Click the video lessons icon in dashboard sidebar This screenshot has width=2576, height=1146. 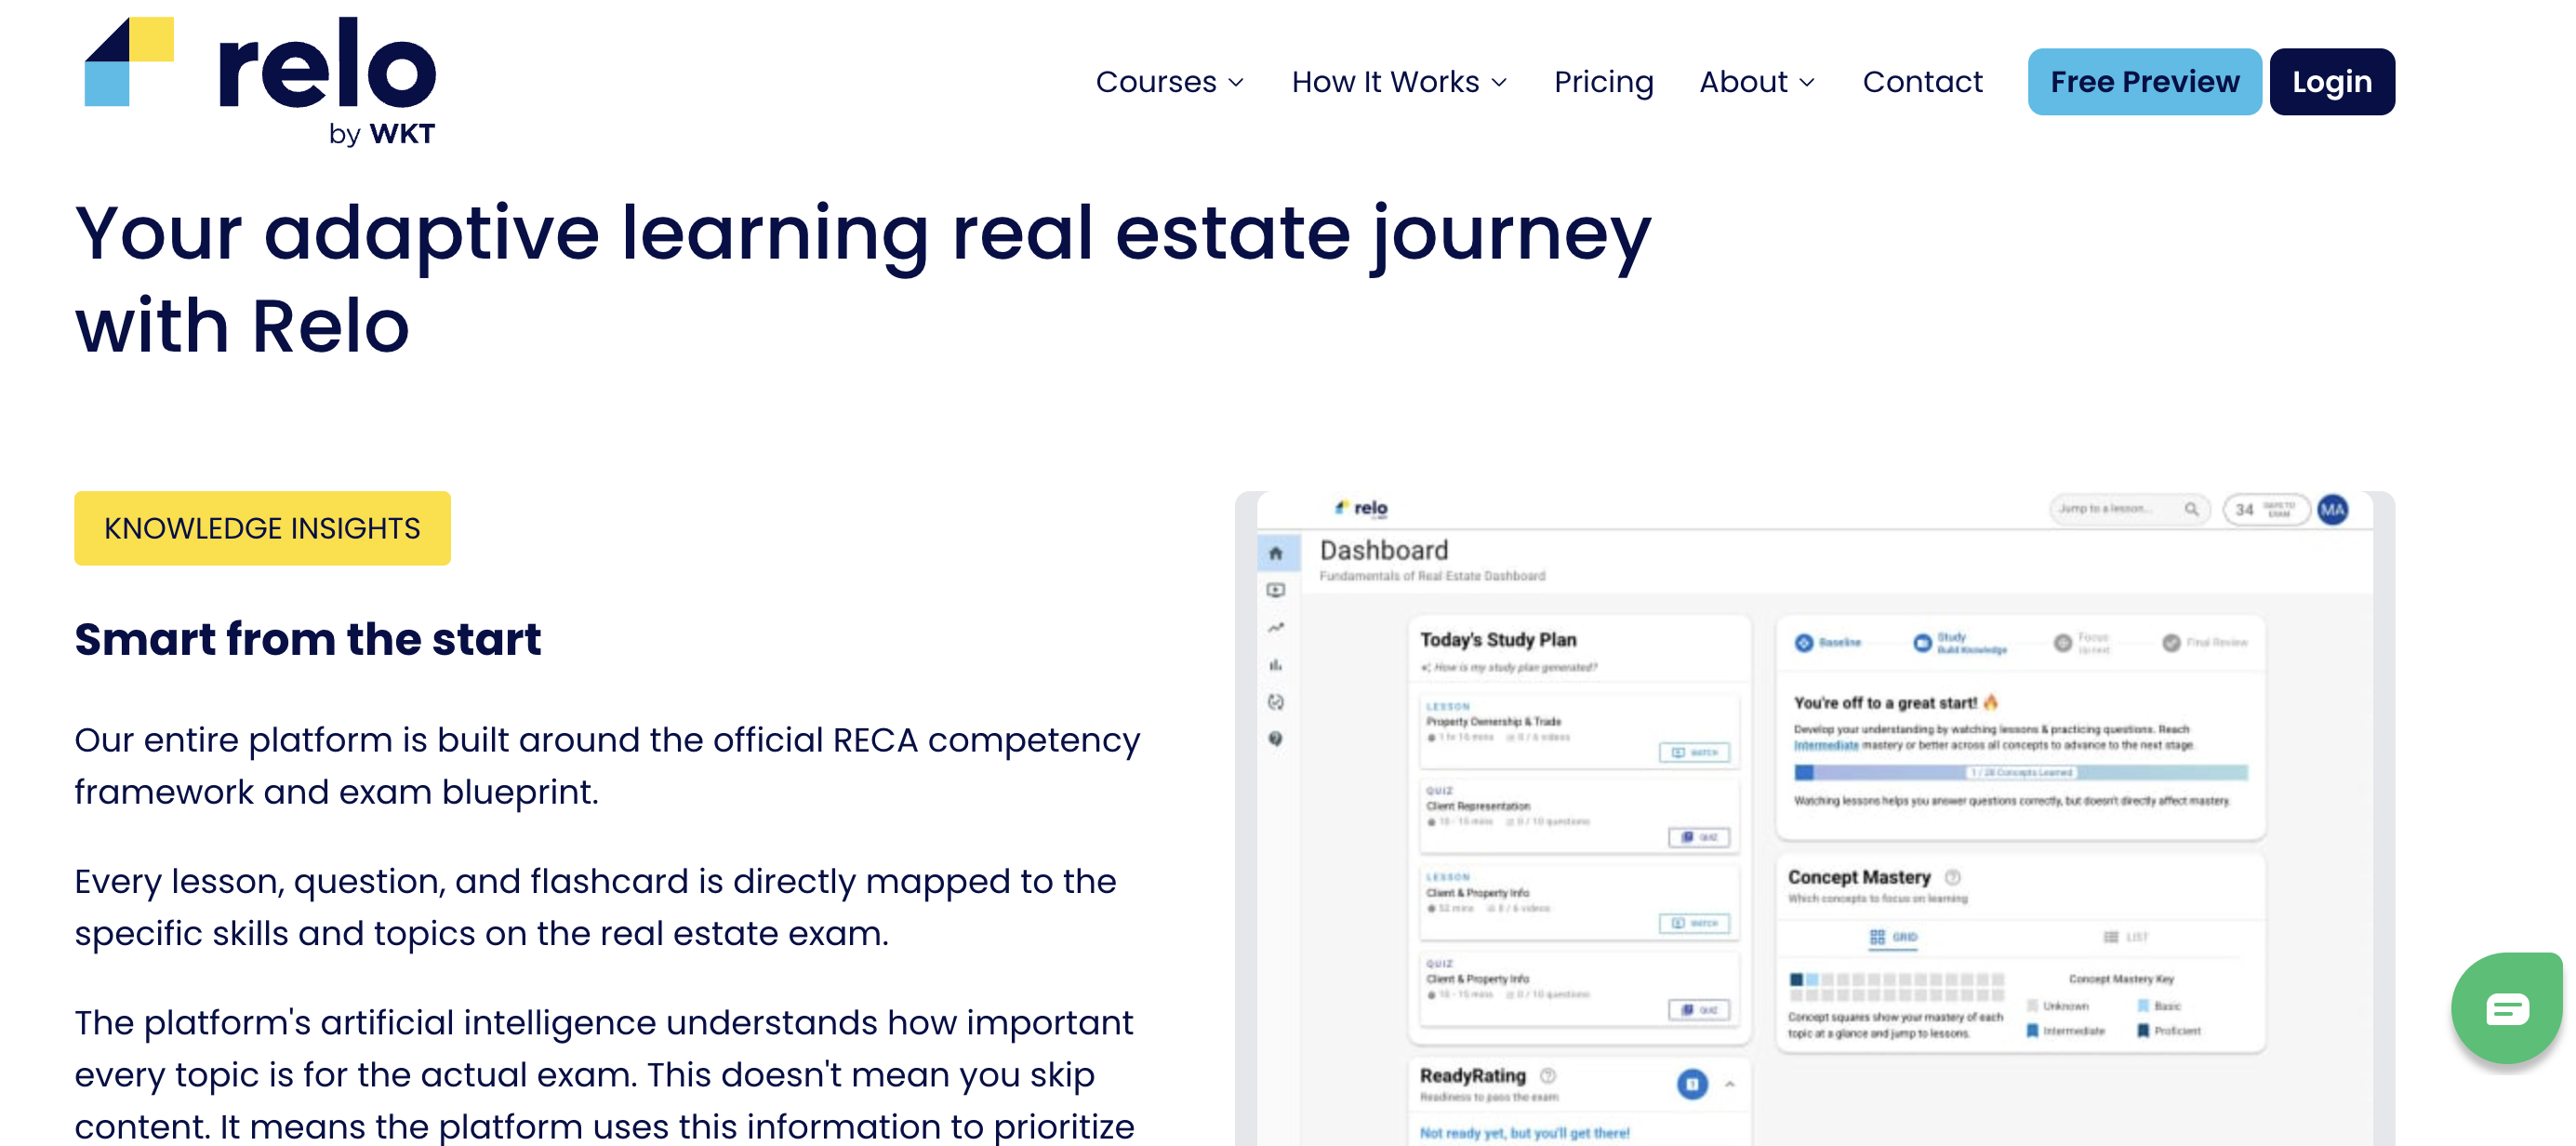click(1276, 590)
